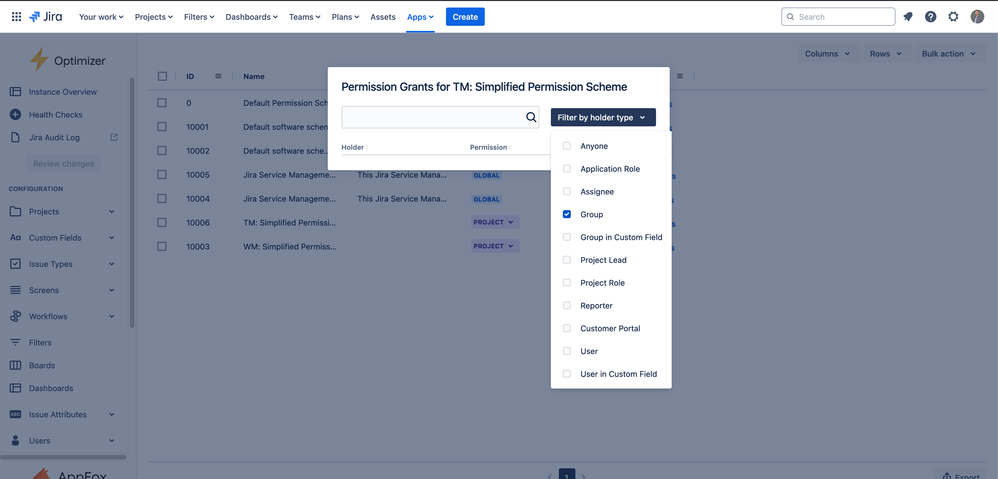Open the Your work menu

101,17
